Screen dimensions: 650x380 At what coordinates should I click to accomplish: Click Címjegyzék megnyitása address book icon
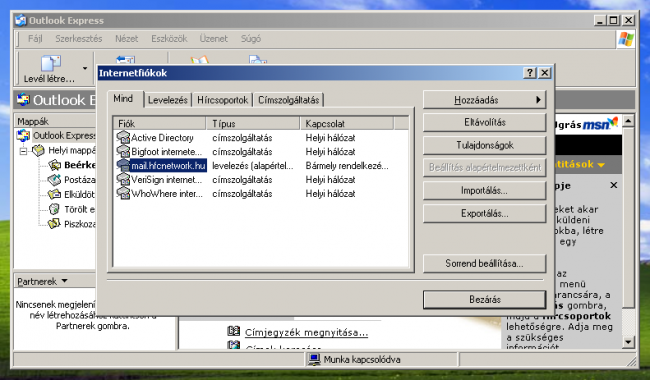tap(234, 331)
